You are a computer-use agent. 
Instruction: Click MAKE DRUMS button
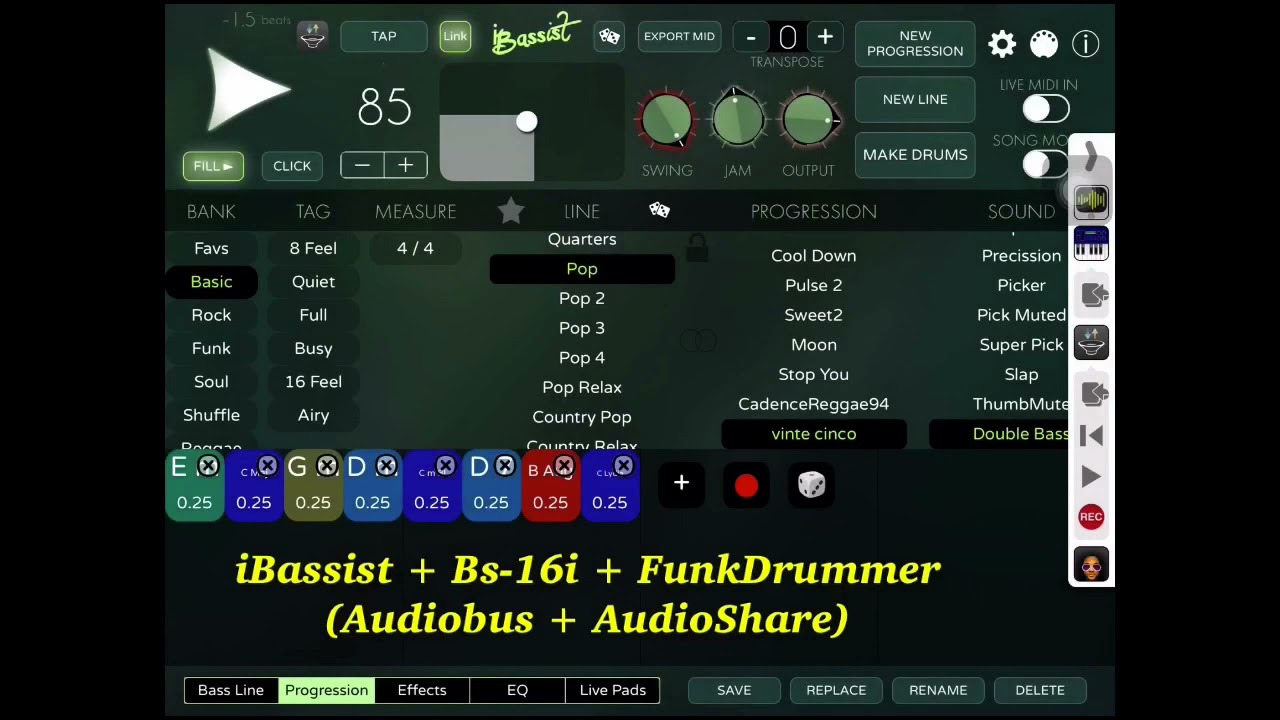[x=915, y=155]
